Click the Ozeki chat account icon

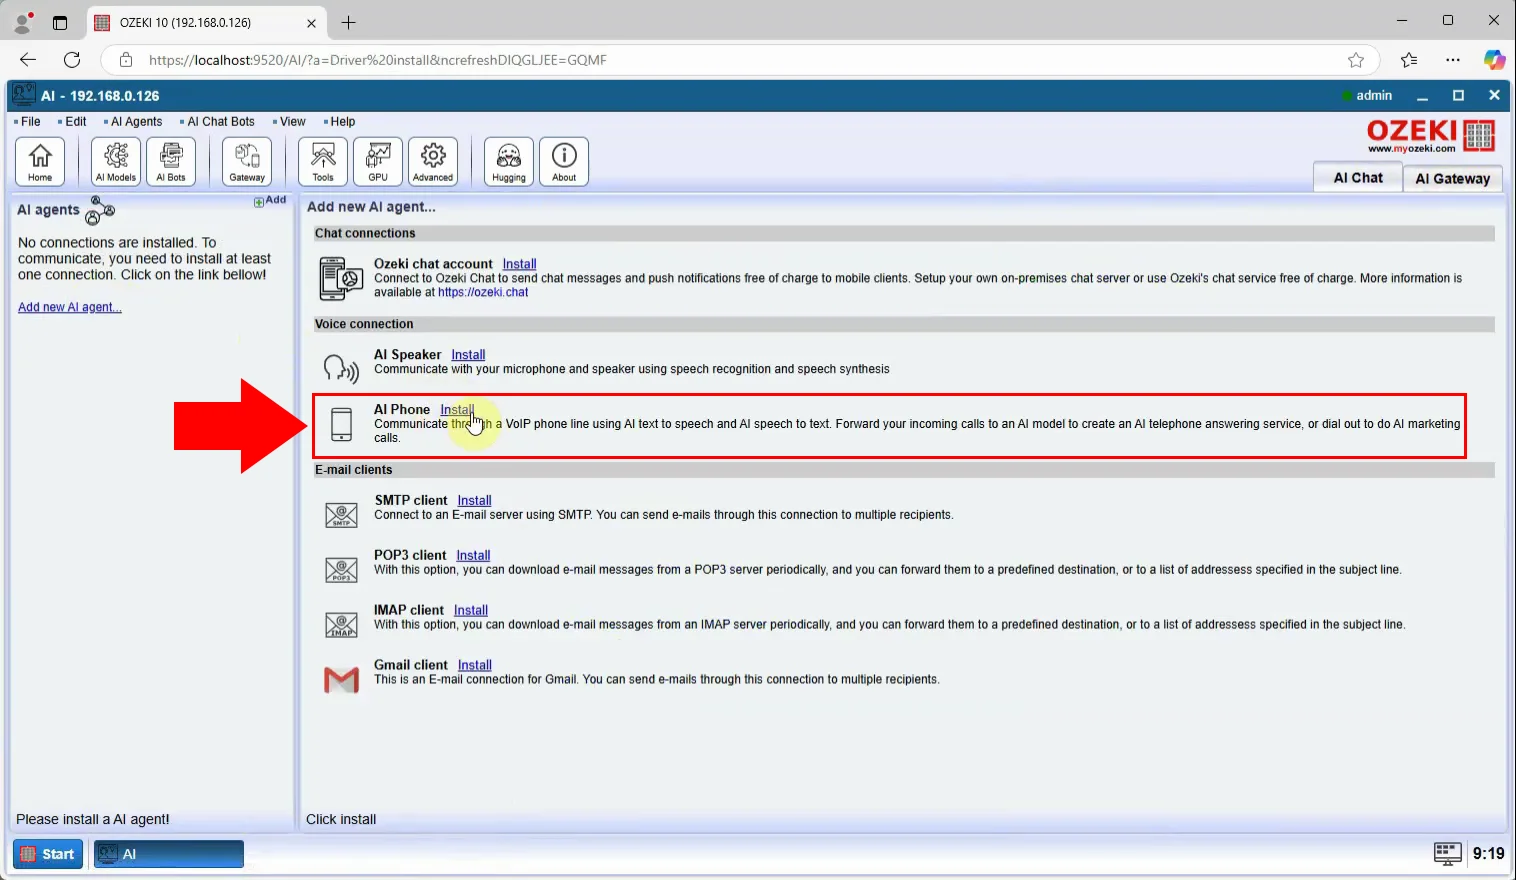(341, 279)
